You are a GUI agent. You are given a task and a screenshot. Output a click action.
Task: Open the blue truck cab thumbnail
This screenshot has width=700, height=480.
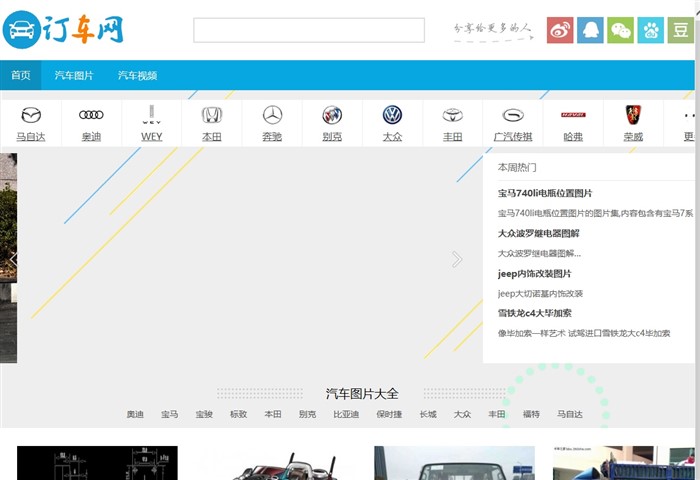[x=454, y=463]
